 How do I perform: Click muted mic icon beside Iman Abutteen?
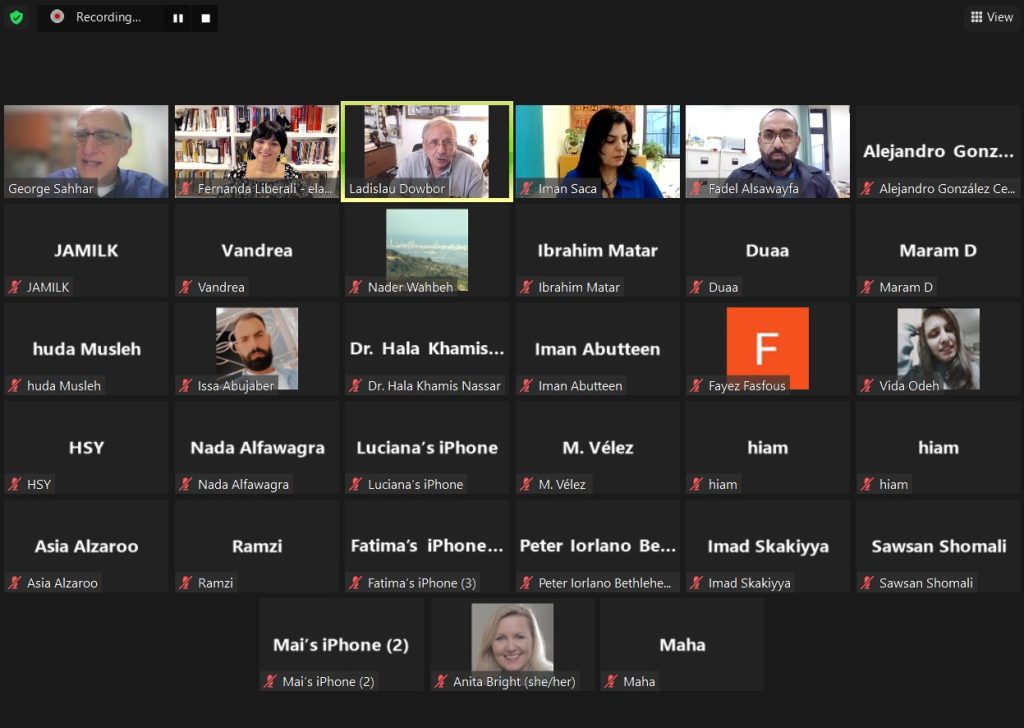(527, 386)
